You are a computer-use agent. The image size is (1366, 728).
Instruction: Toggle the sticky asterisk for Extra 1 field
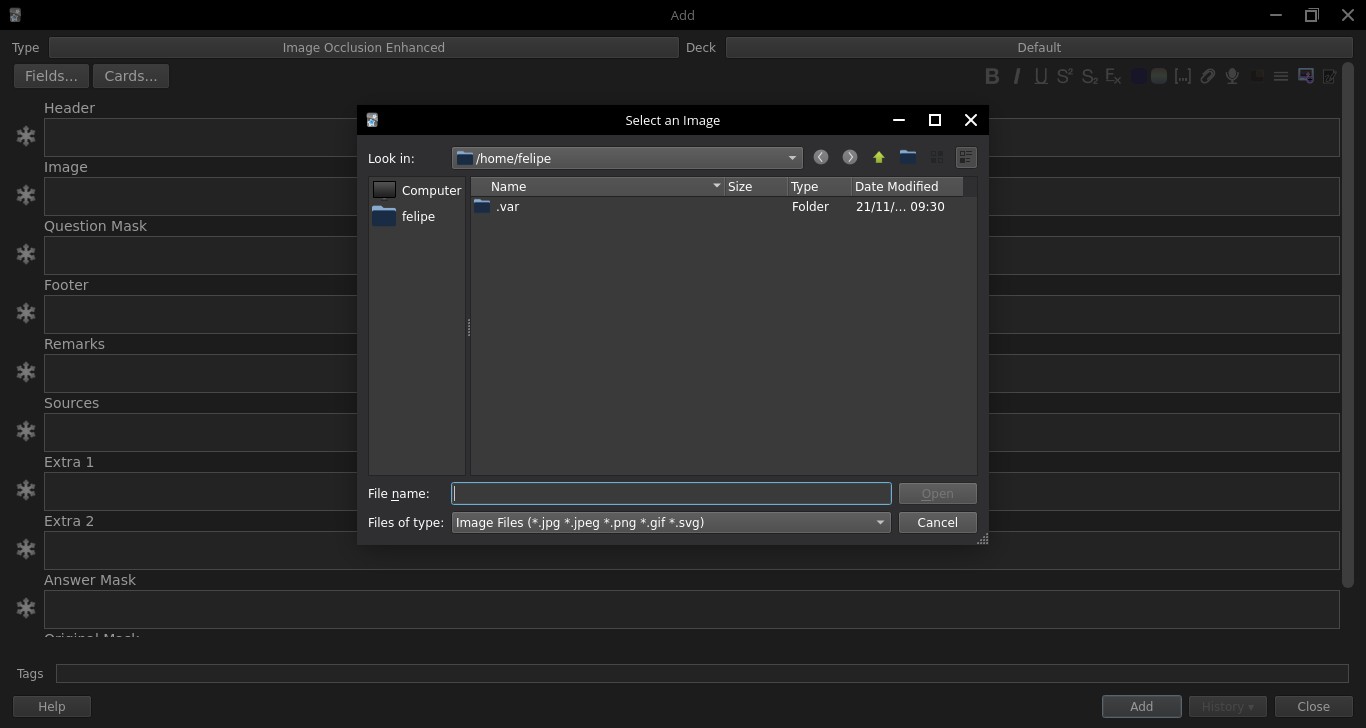click(x=26, y=490)
